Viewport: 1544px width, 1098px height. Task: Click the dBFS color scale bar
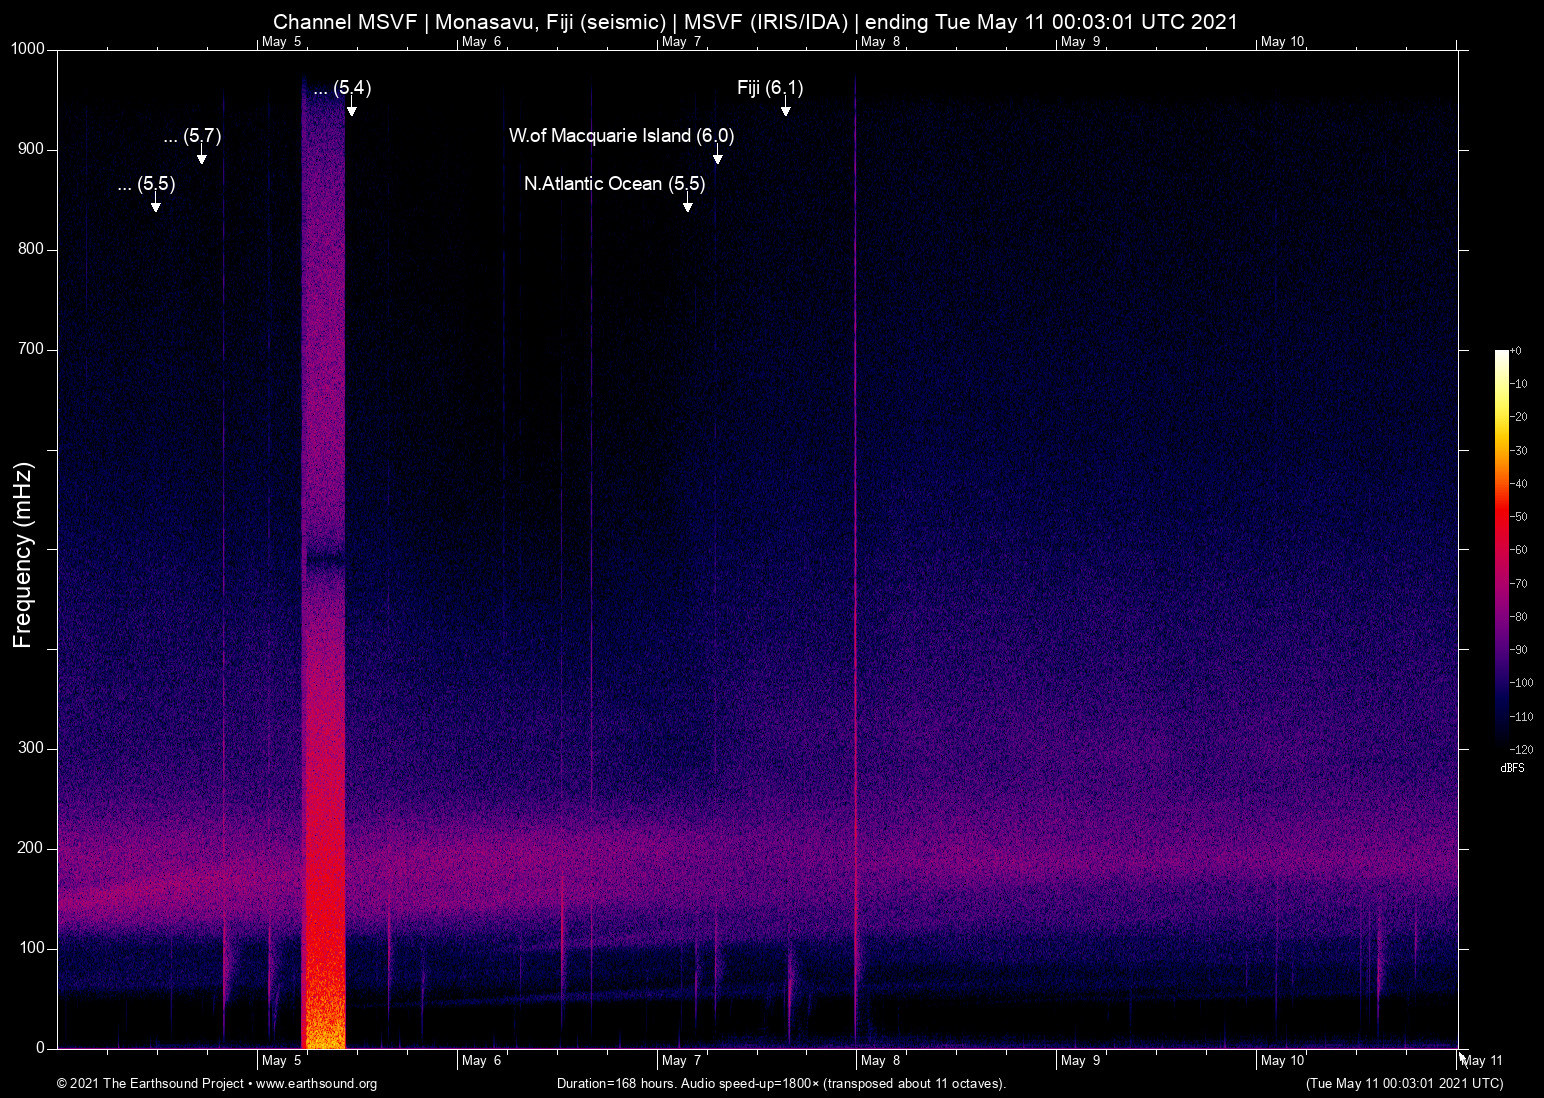tap(1501, 548)
